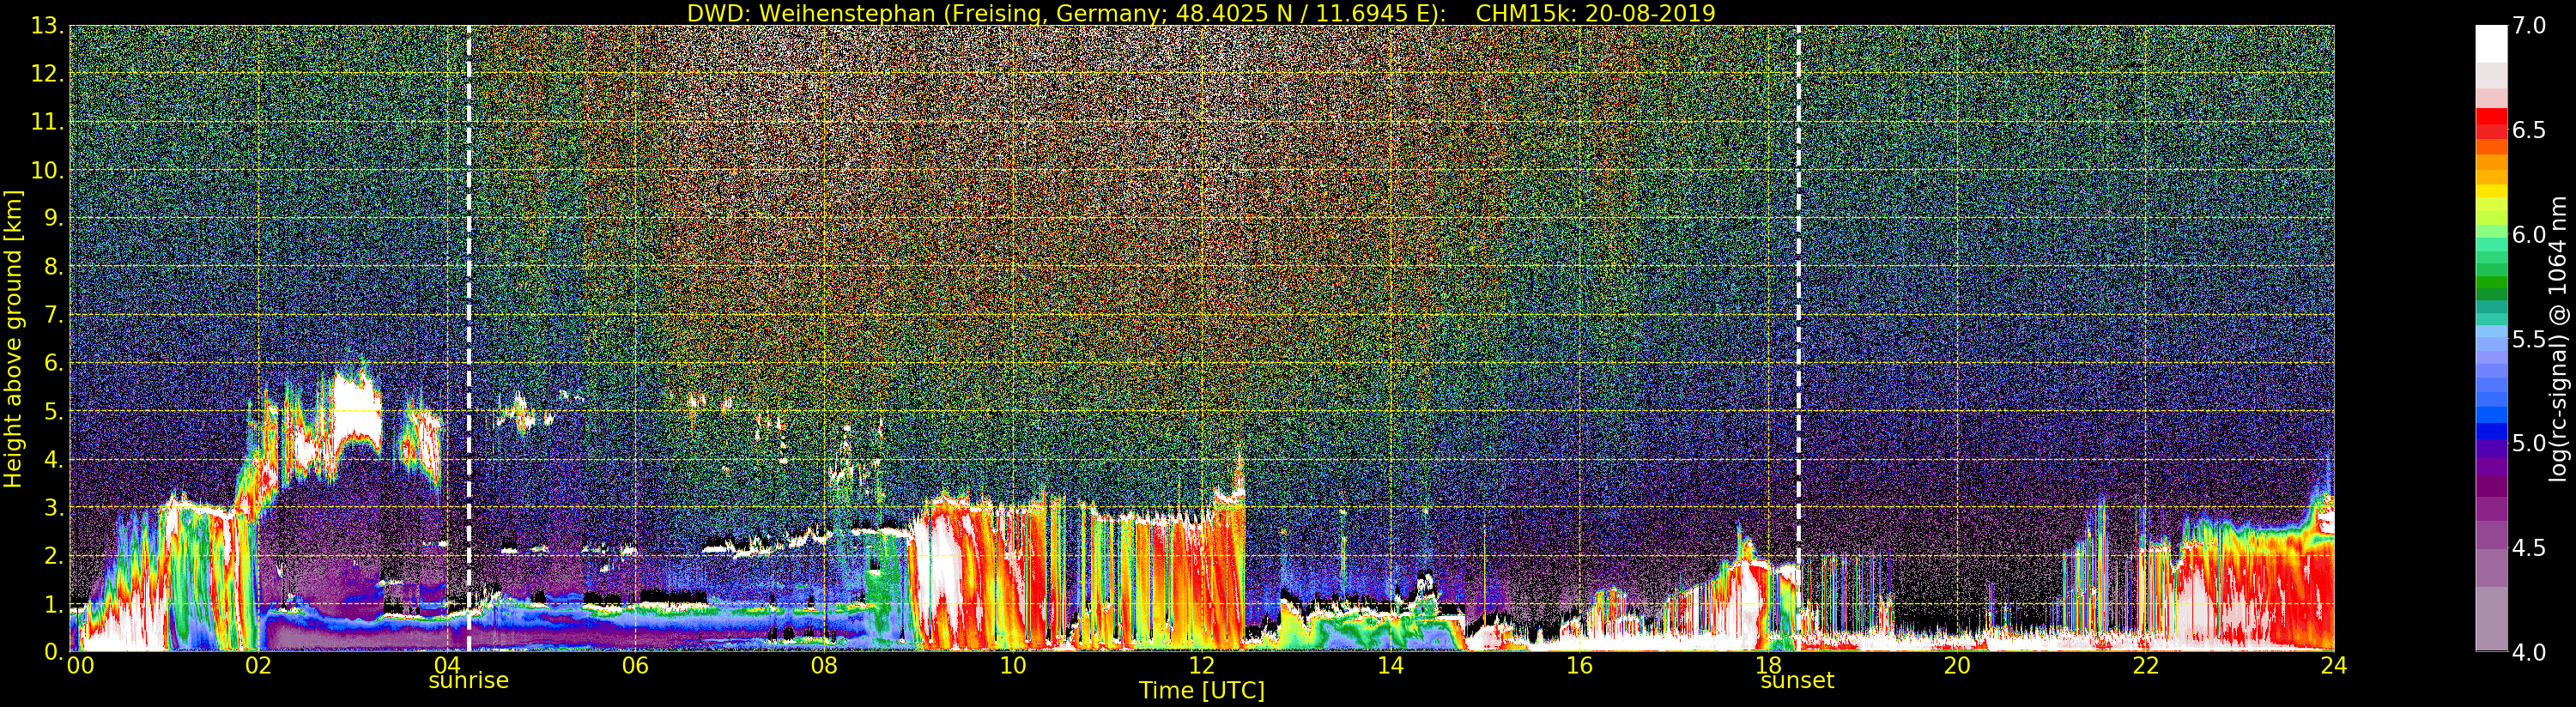Select the 'sunrise' label under the time axis

tap(468, 681)
